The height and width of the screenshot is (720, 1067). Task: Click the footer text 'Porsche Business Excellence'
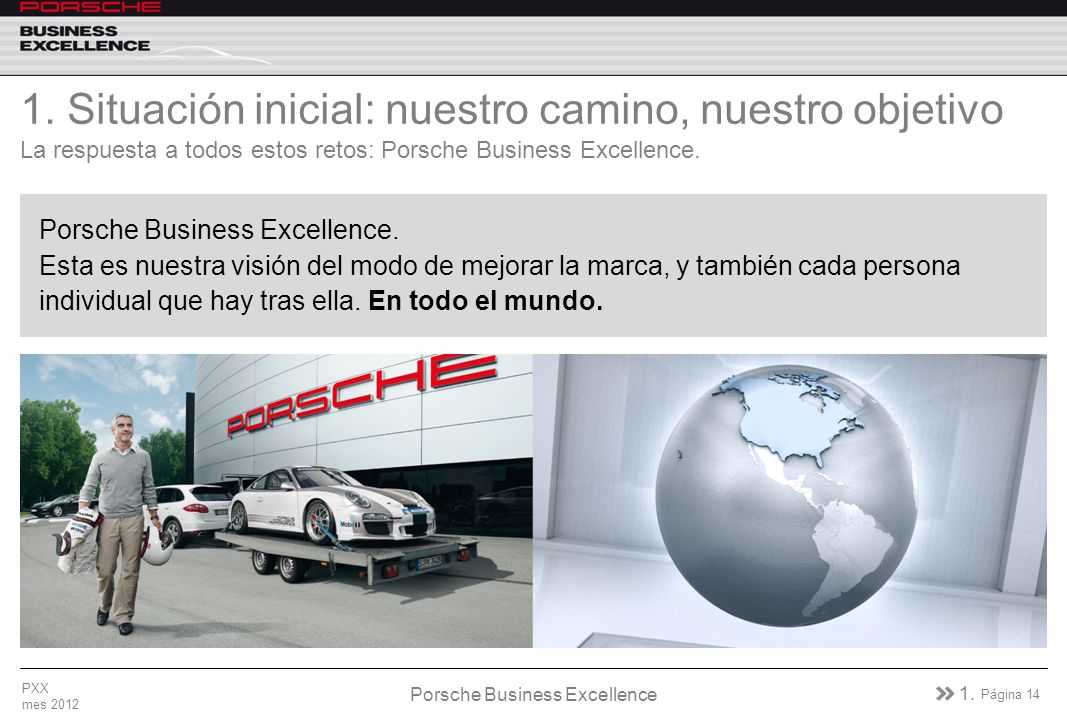534,694
